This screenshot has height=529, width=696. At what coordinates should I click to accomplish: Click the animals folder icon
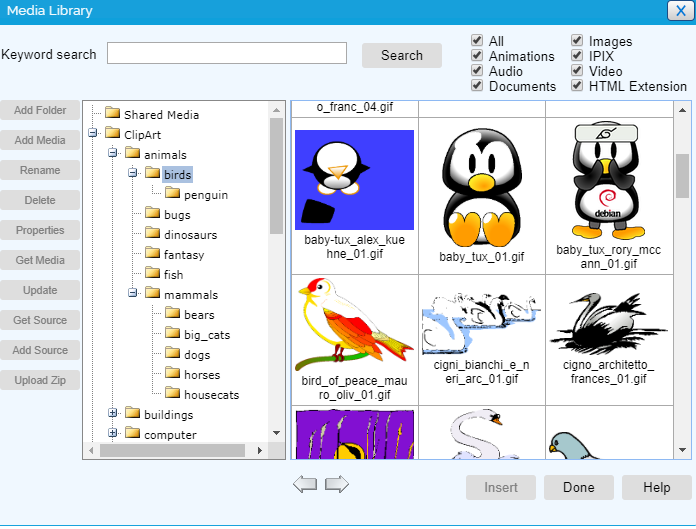point(133,153)
